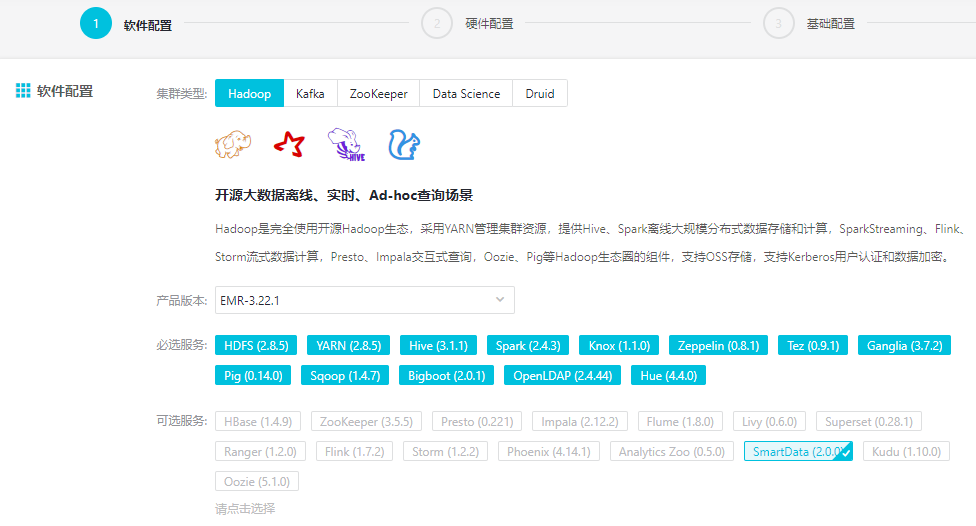Click the Hue (4.4.0) service tag
The height and width of the screenshot is (526, 976).
click(669, 375)
